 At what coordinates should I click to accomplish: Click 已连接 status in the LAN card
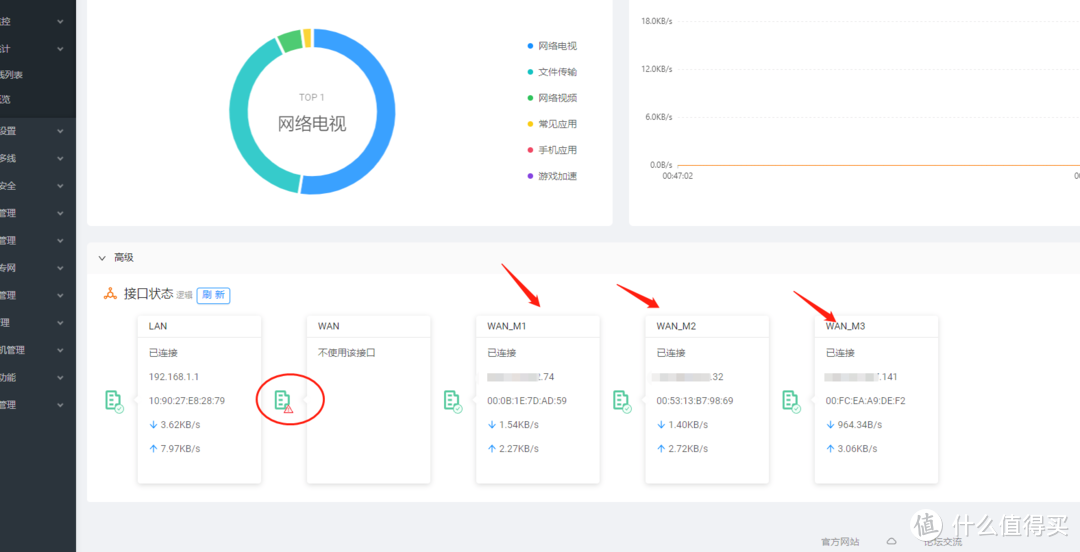(x=163, y=353)
